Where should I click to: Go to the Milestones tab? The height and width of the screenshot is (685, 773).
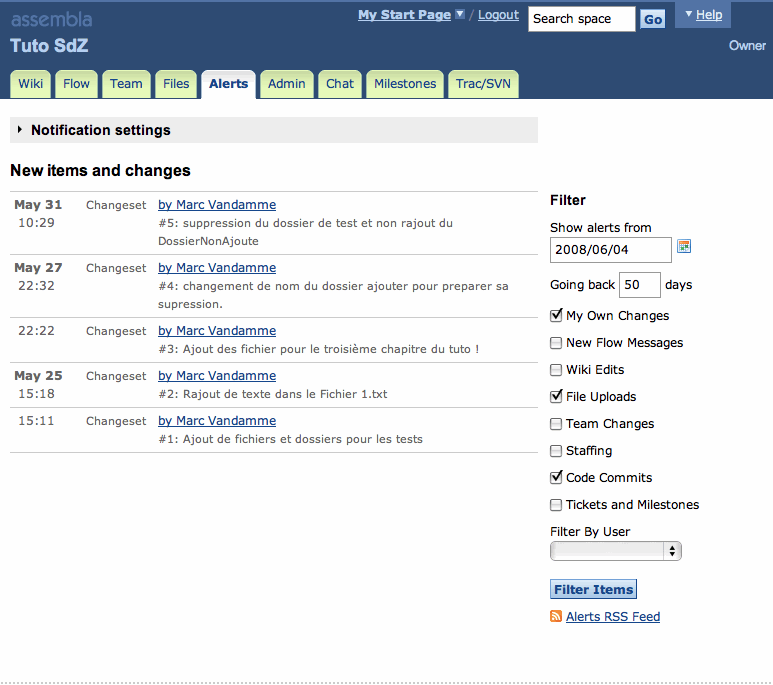click(405, 84)
